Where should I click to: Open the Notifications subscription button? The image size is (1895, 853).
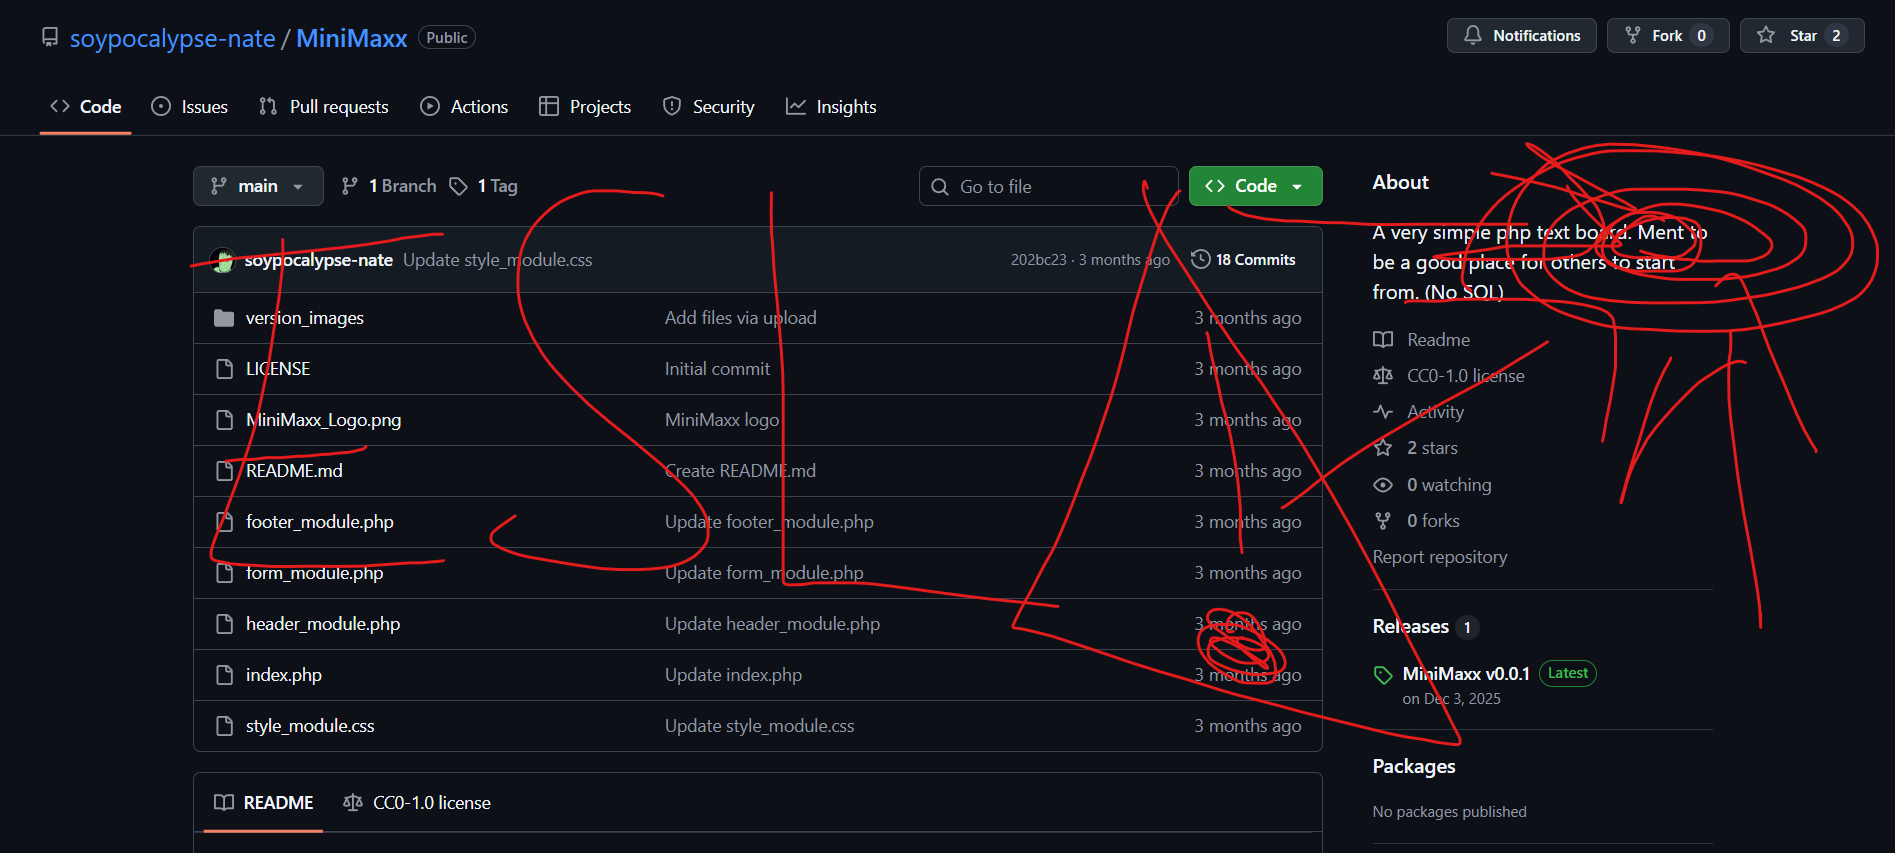[1521, 36]
